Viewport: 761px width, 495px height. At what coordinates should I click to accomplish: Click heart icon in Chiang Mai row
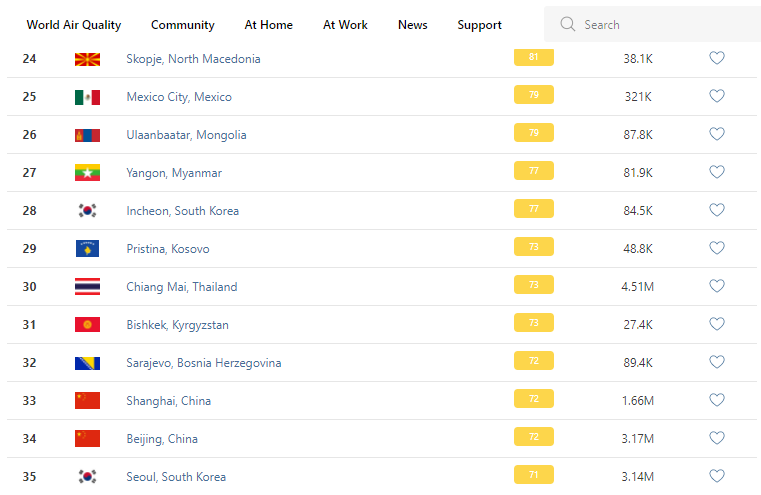point(717,286)
